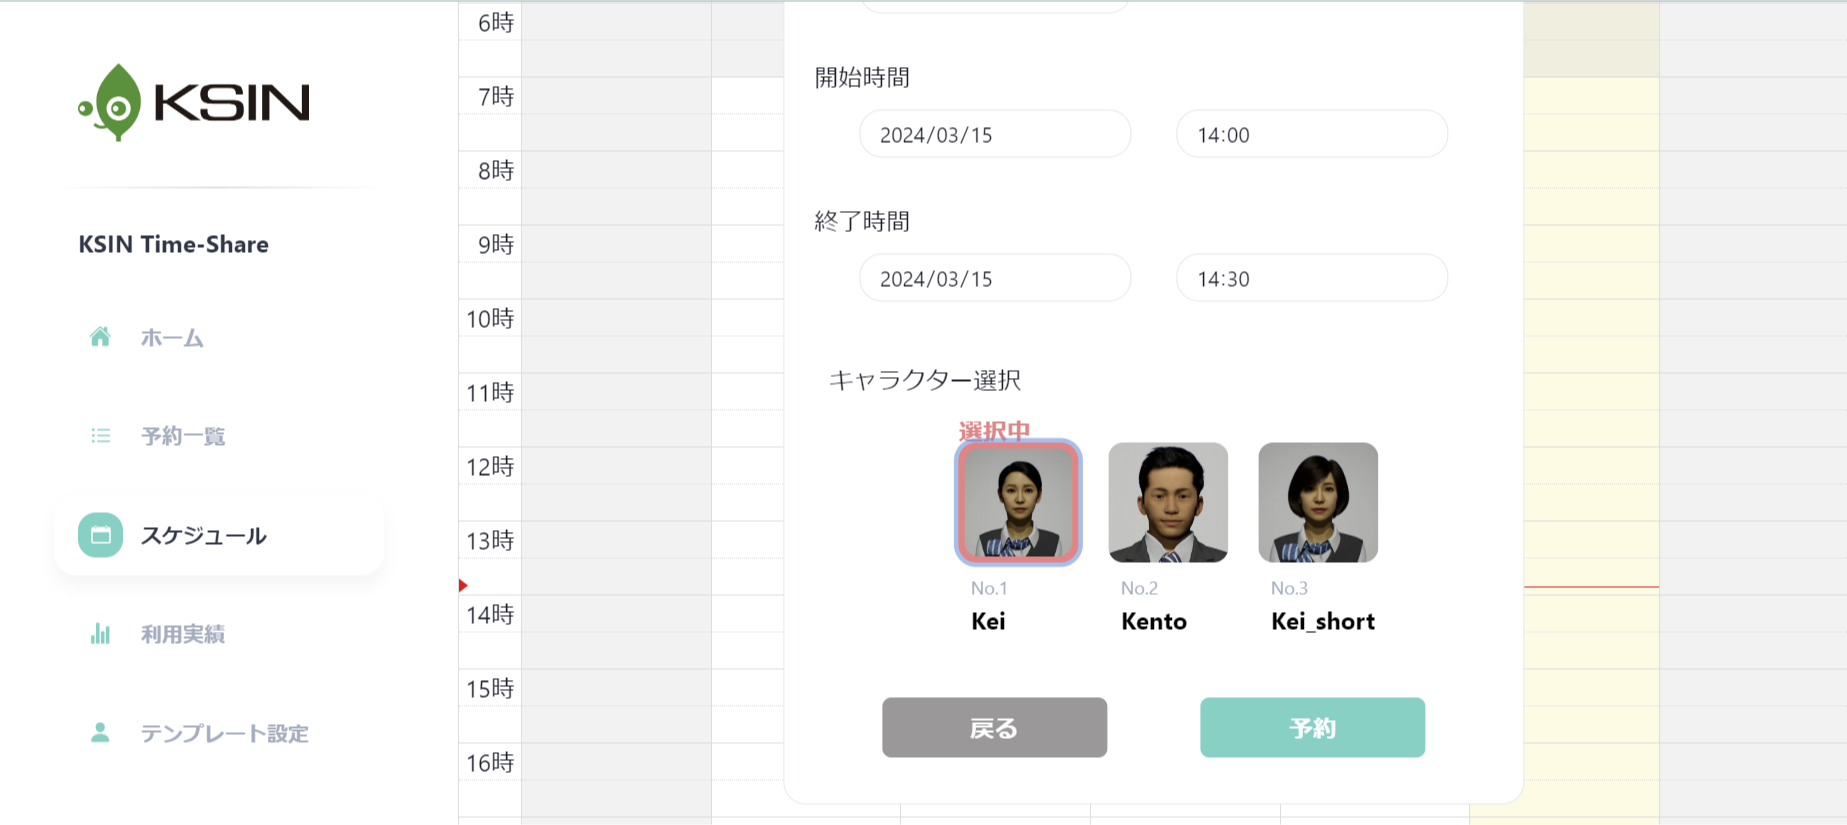This screenshot has height=825, width=1847.
Task: Click the reservation list icon
Action: tap(100, 436)
